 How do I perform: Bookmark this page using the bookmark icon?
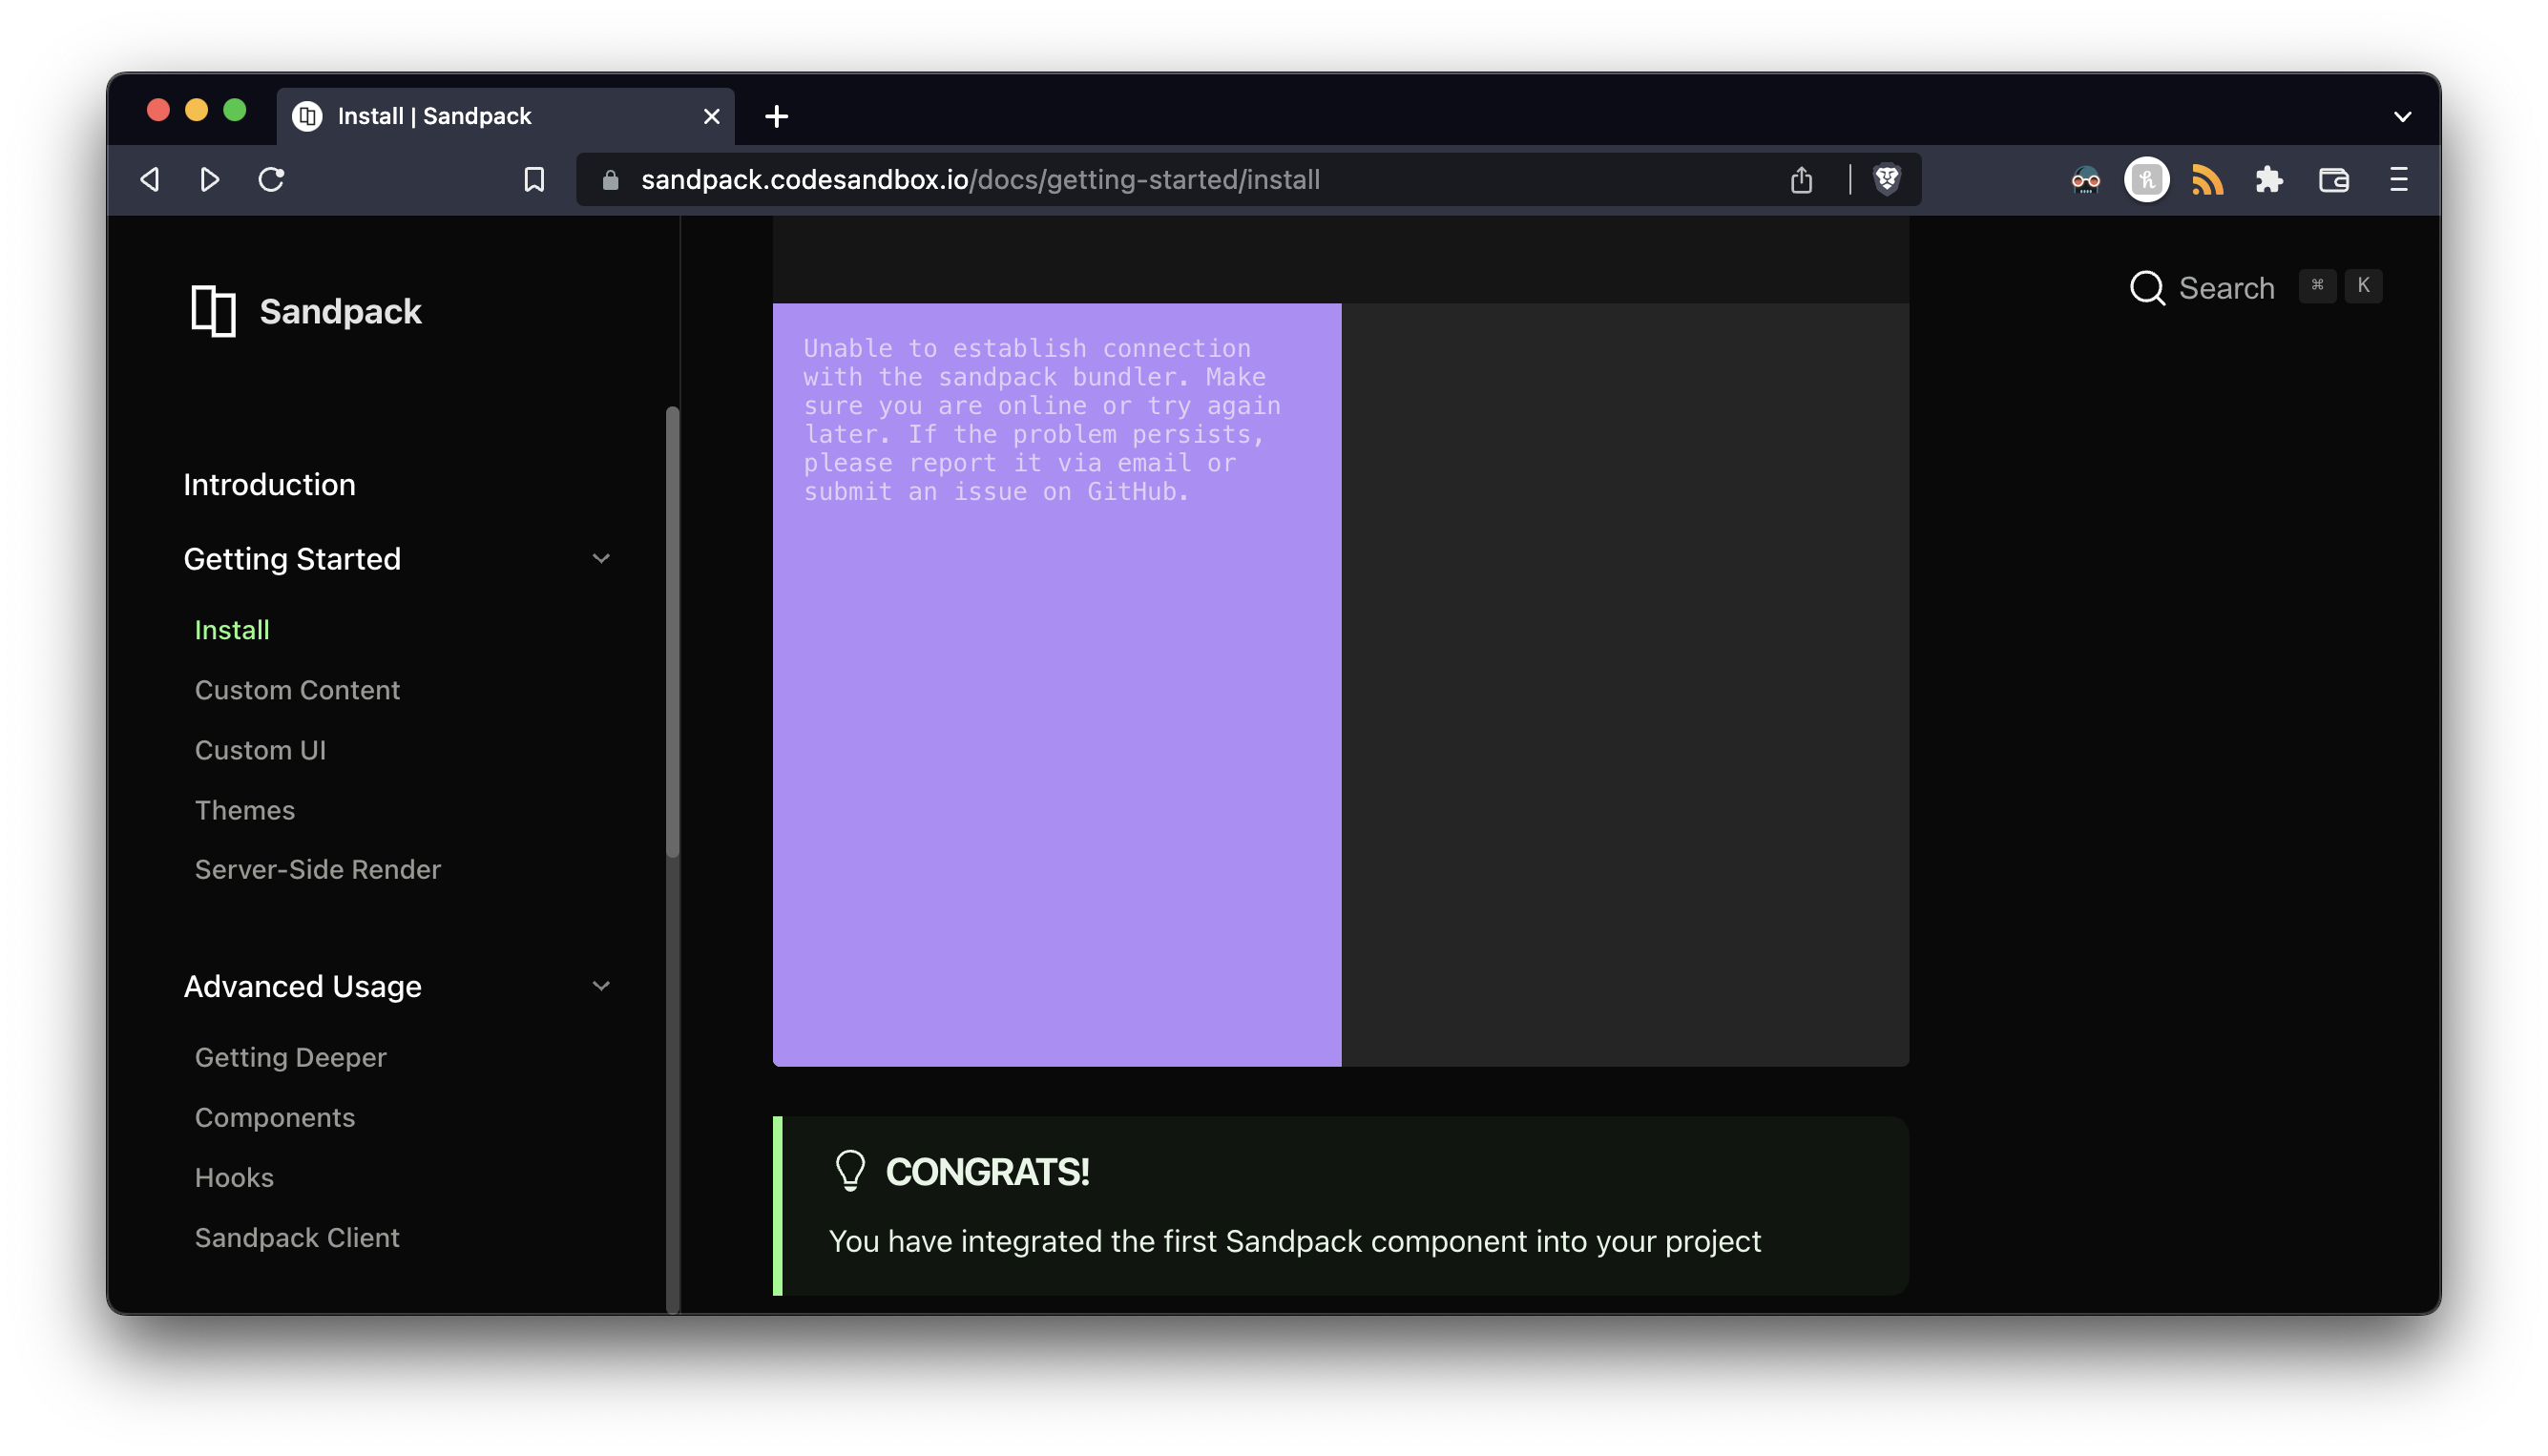tap(534, 180)
